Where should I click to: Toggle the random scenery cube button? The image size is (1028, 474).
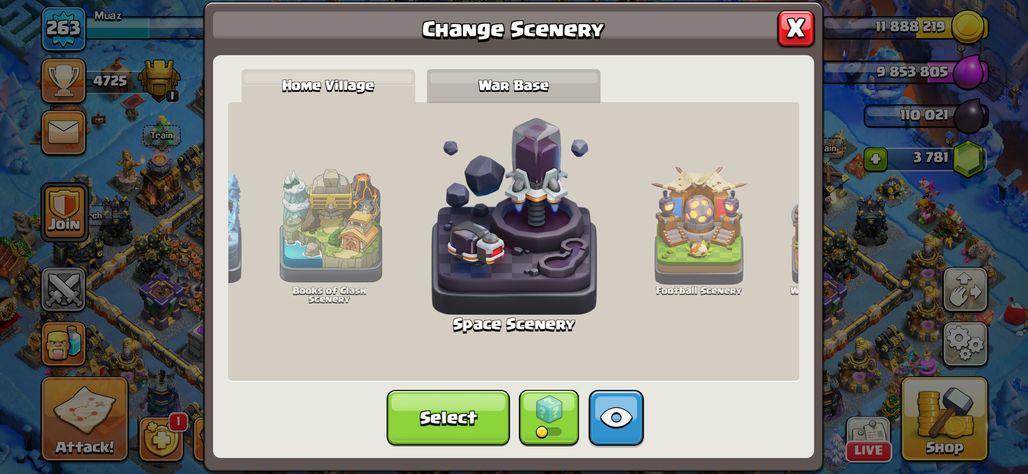549,418
